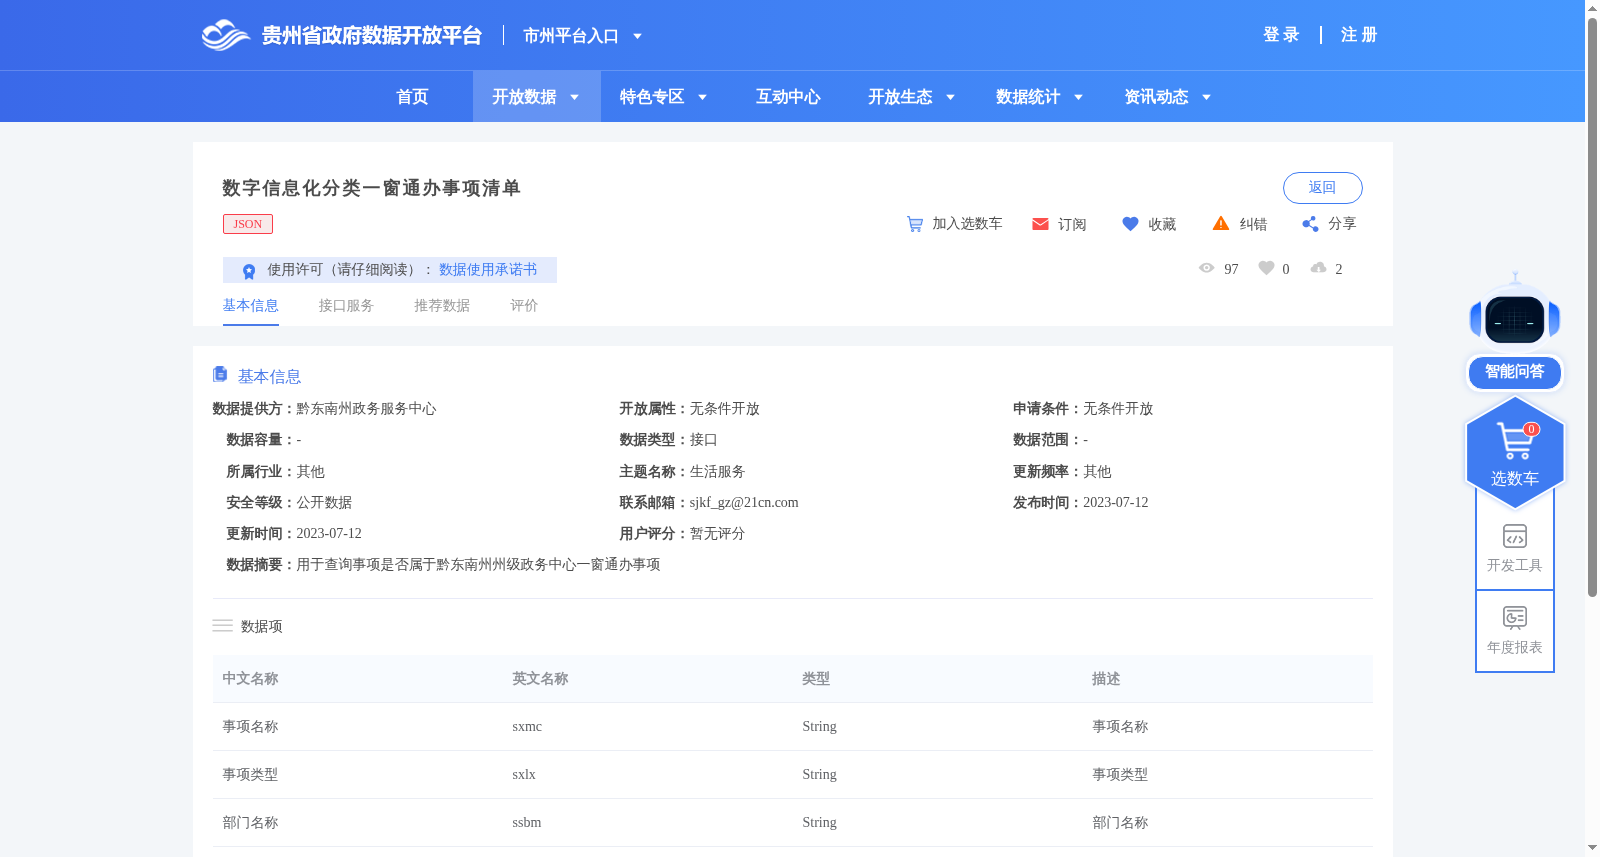1600x857 pixels.
Task: Click the 类型 column header
Action: 816,679
